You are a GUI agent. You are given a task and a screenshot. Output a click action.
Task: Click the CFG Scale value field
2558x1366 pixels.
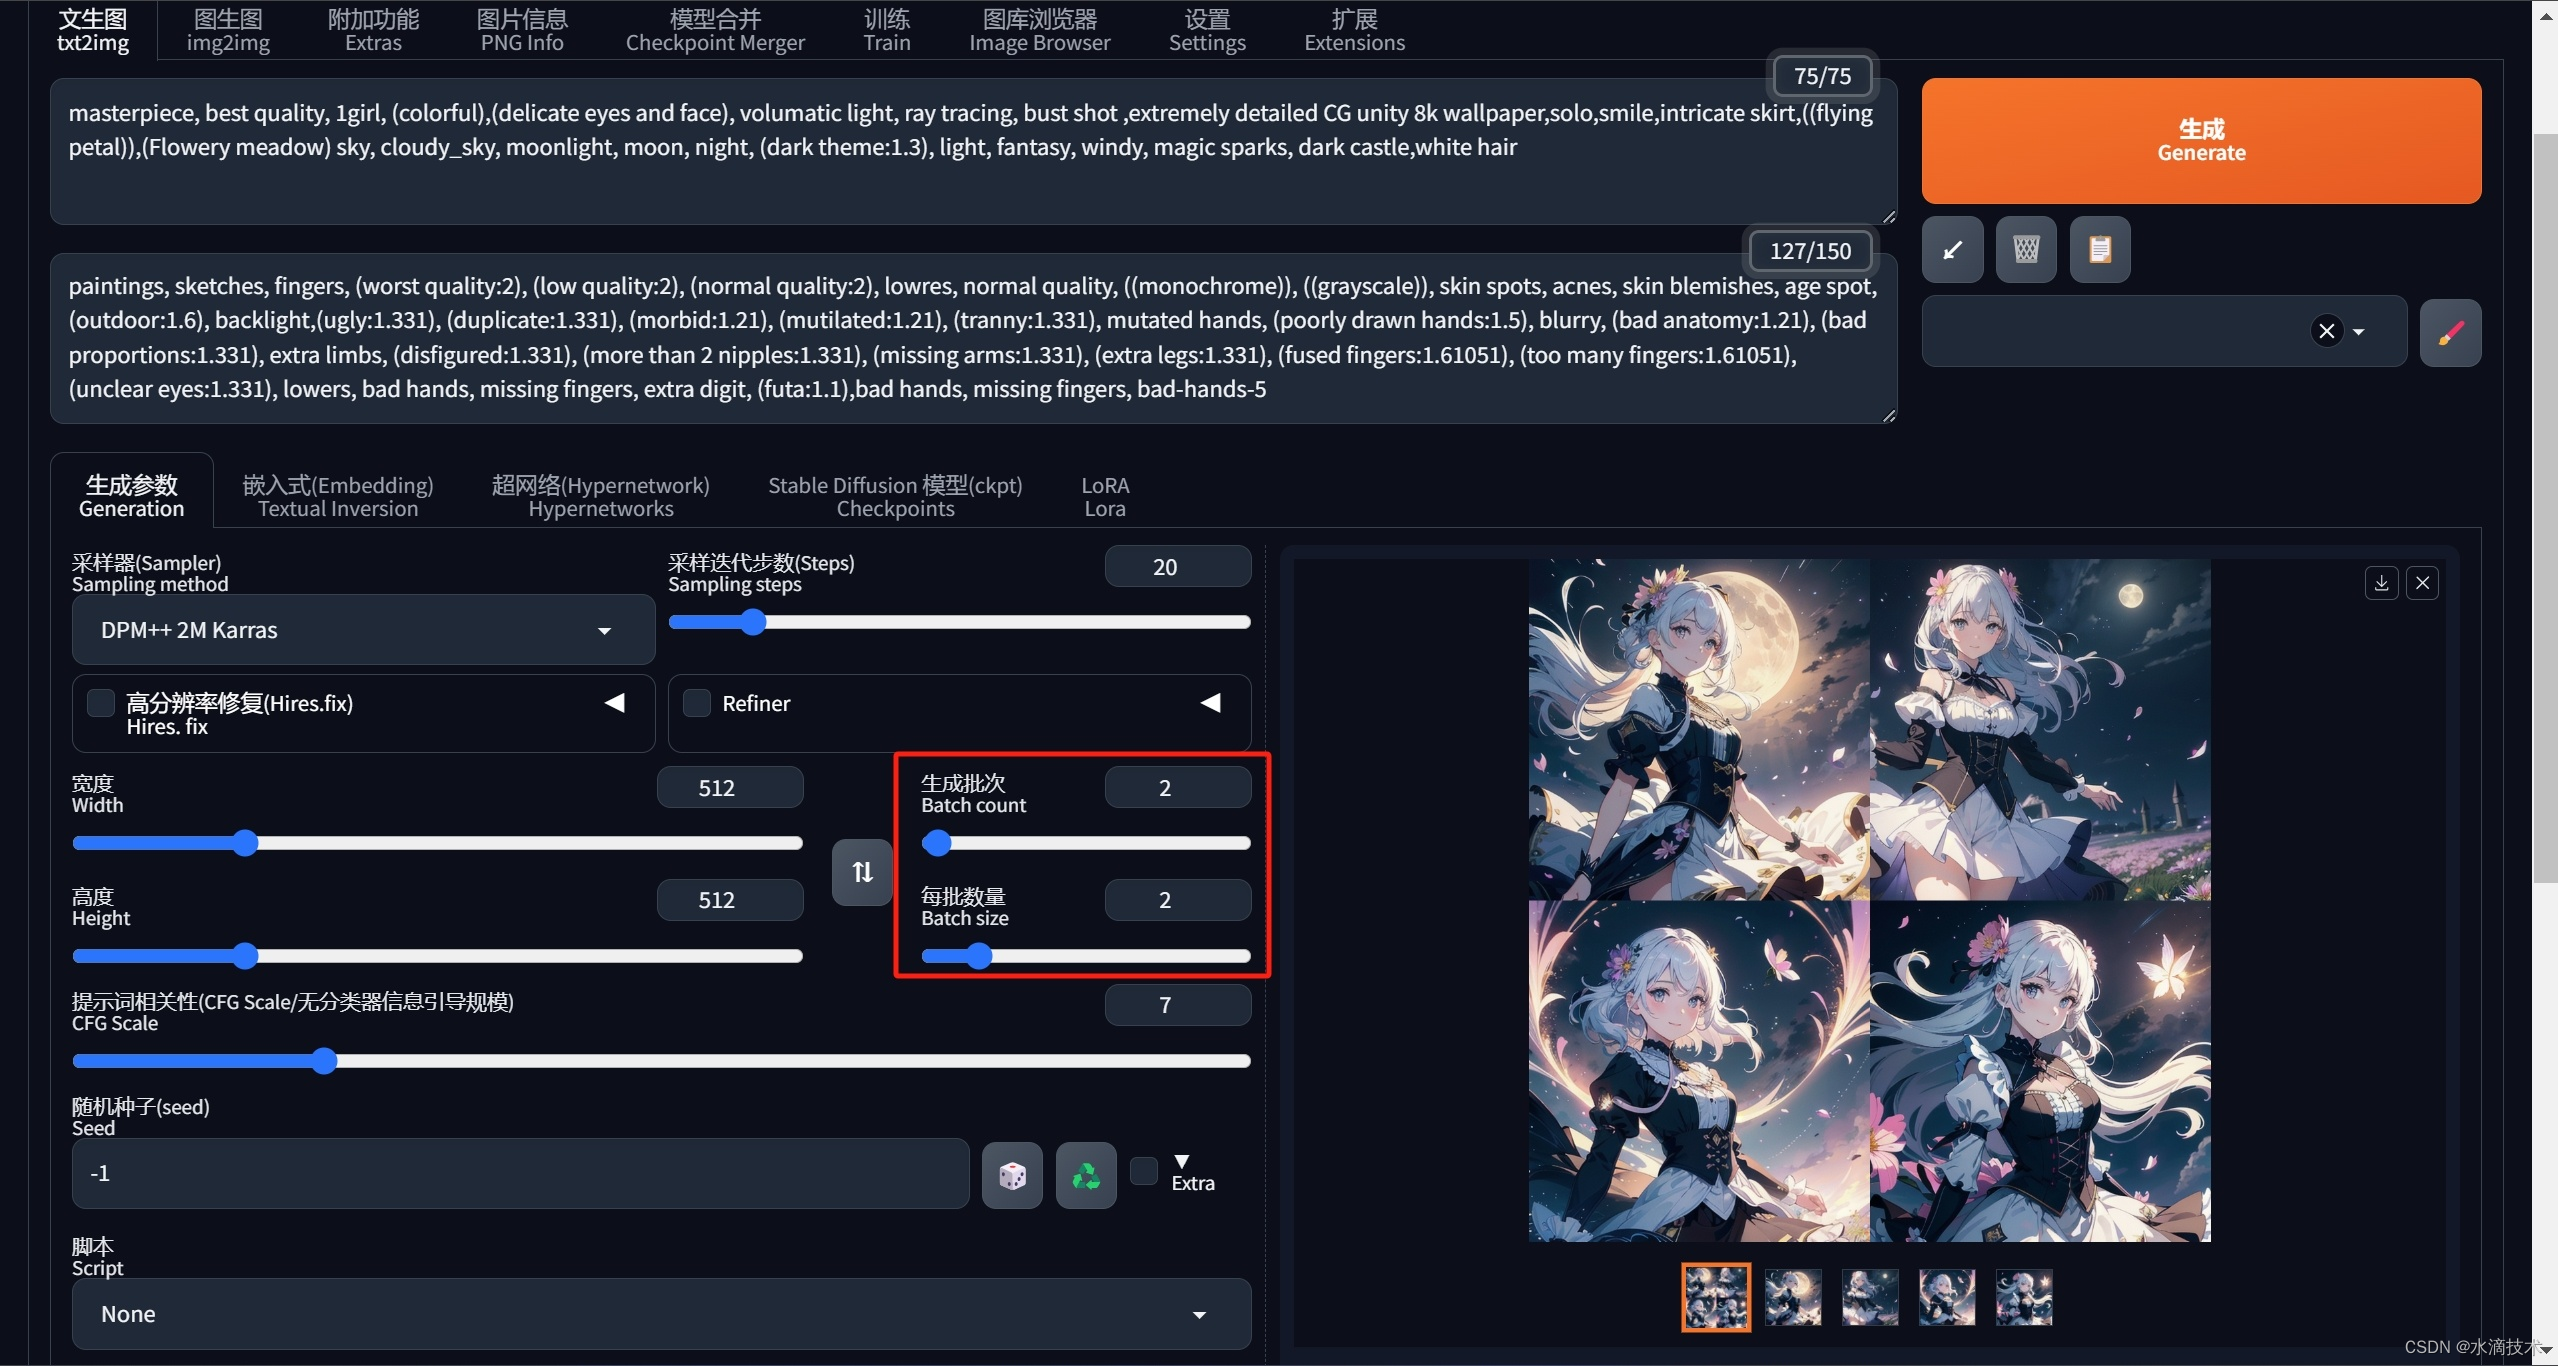1177,1005
